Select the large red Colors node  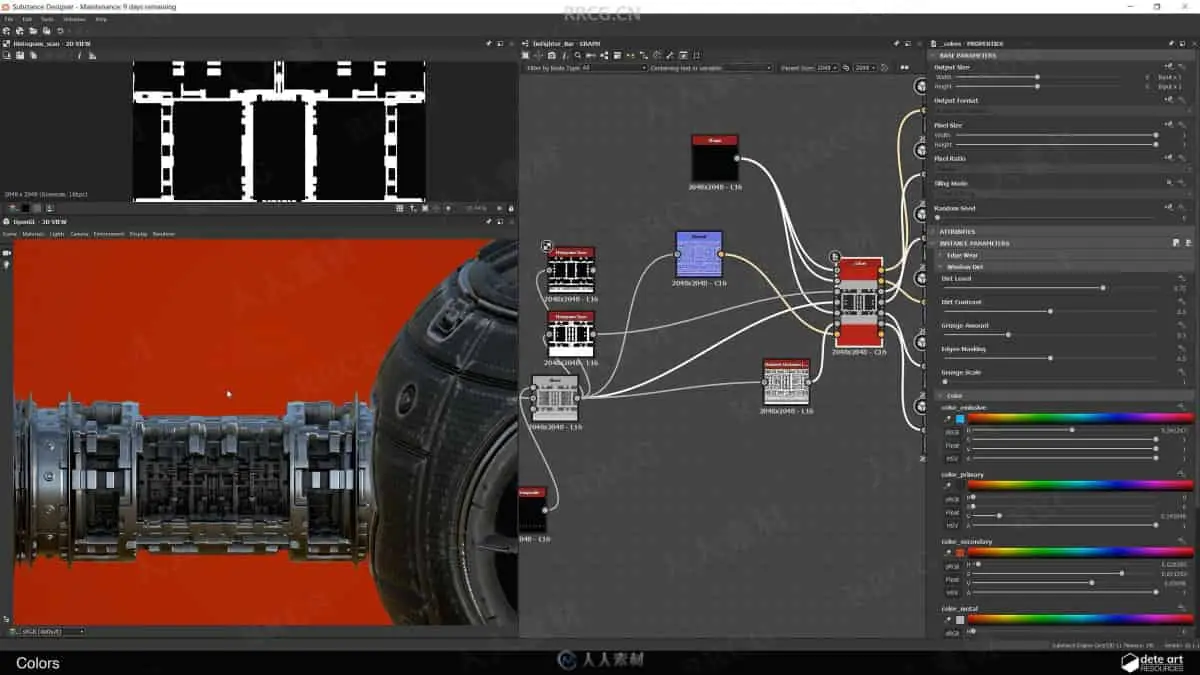[x=859, y=302]
